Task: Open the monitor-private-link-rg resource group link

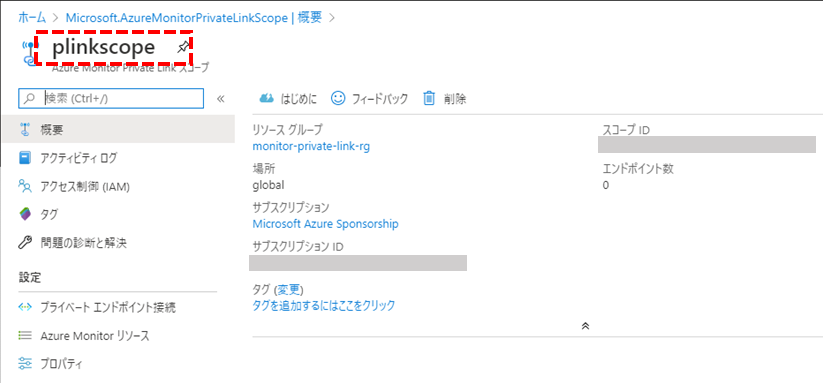Action: pyautogui.click(x=311, y=146)
